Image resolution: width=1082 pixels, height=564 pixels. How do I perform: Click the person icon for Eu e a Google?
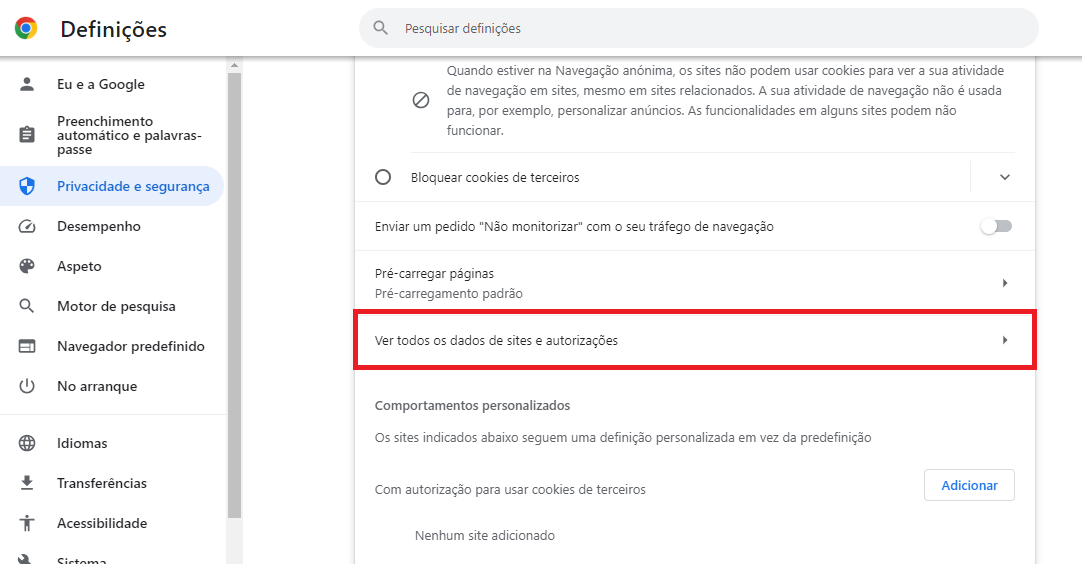click(27, 84)
